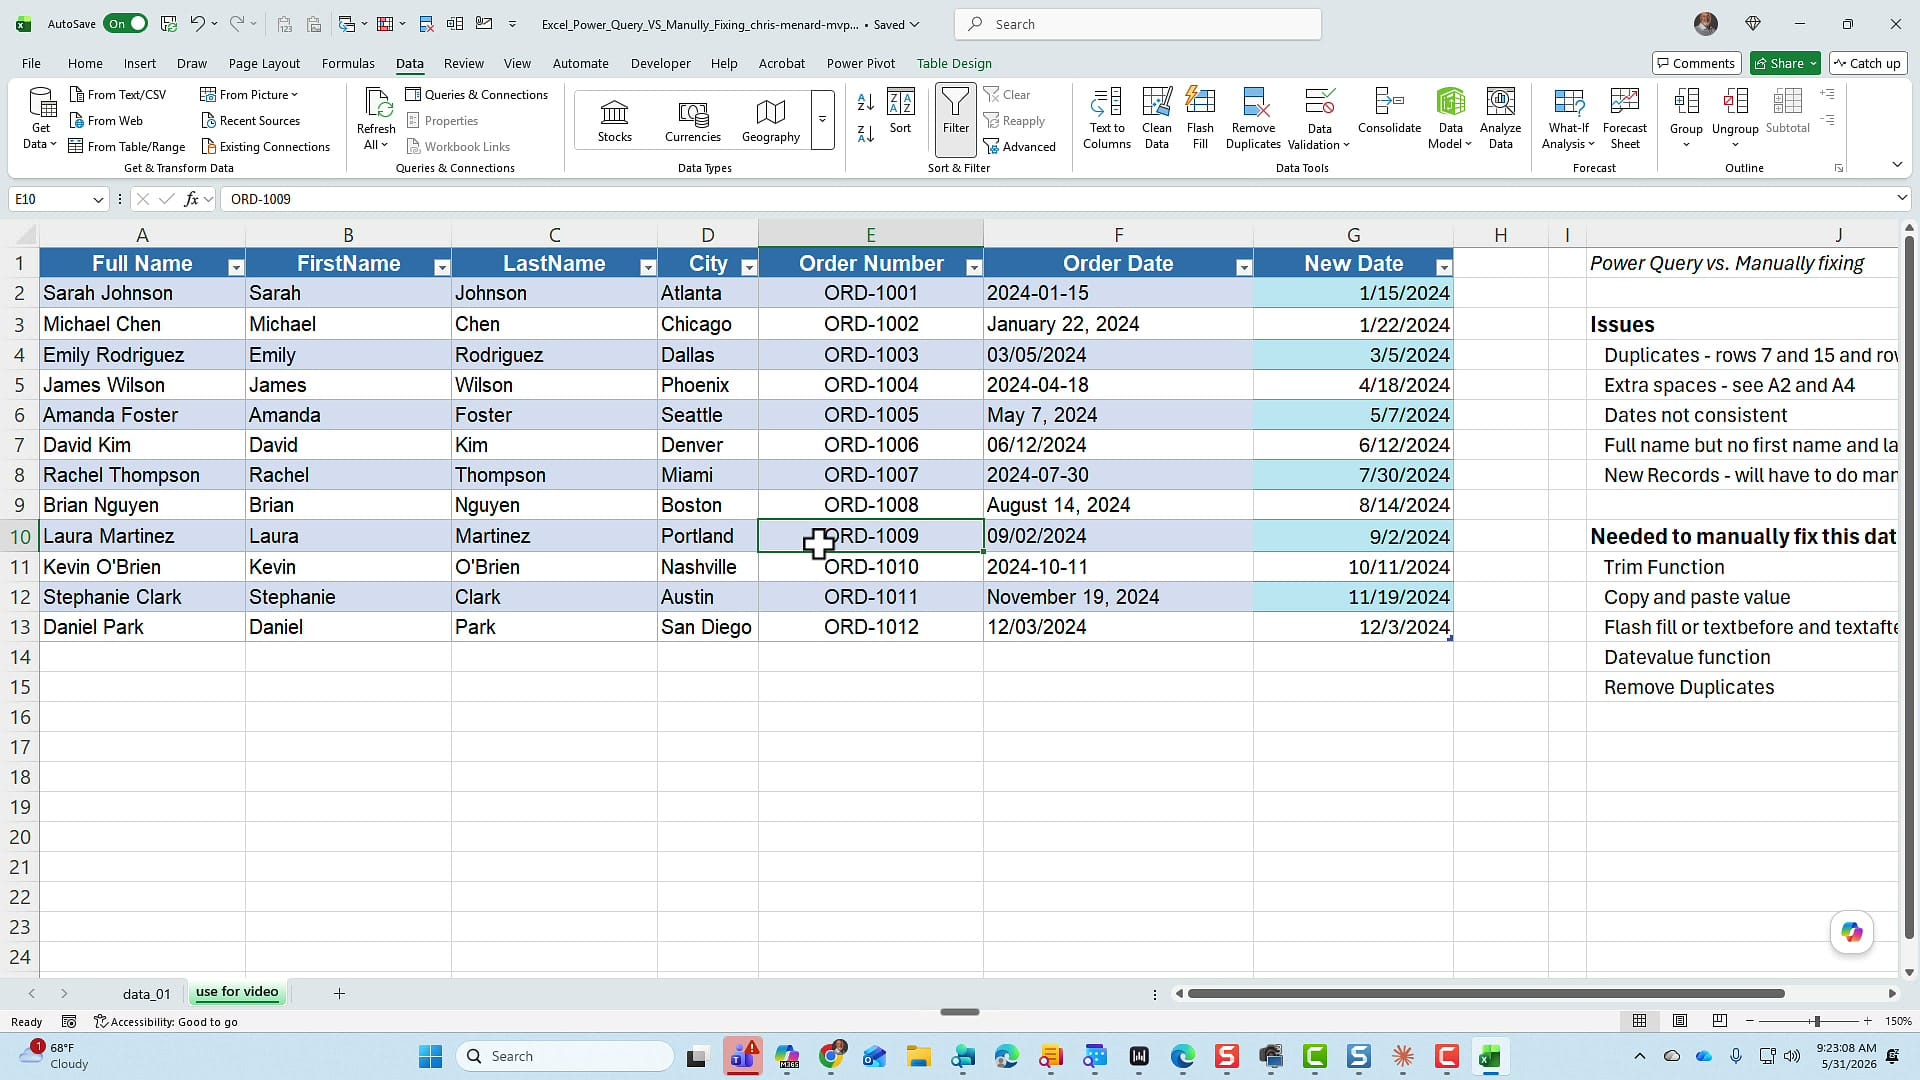
Task: Toggle AutoSave switch
Action: coord(126,24)
